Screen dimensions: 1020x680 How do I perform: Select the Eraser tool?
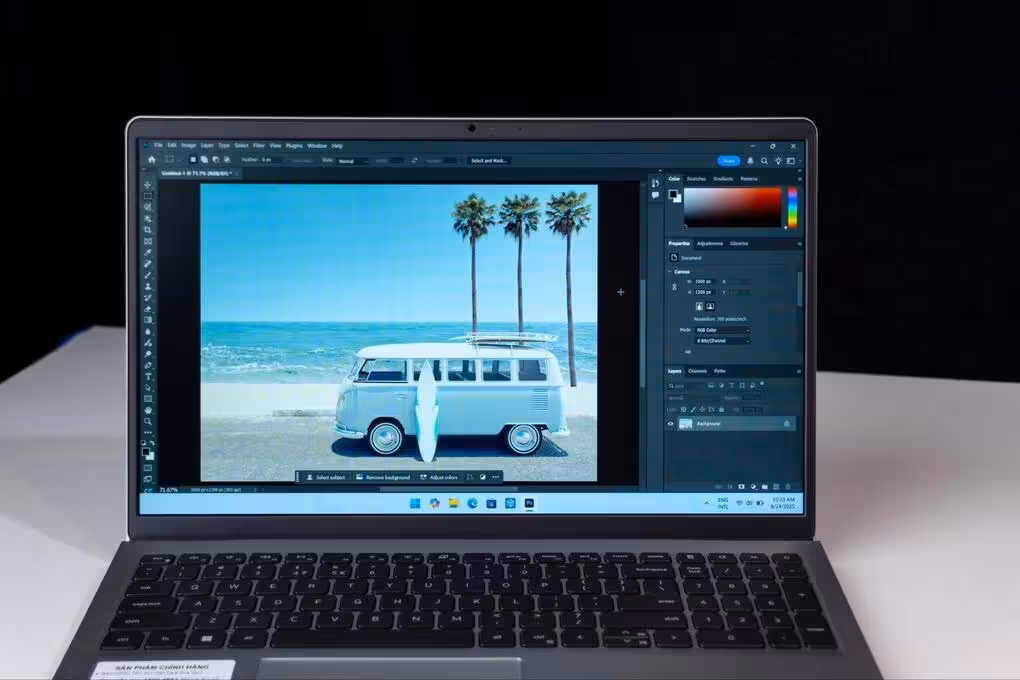pyautogui.click(x=148, y=309)
